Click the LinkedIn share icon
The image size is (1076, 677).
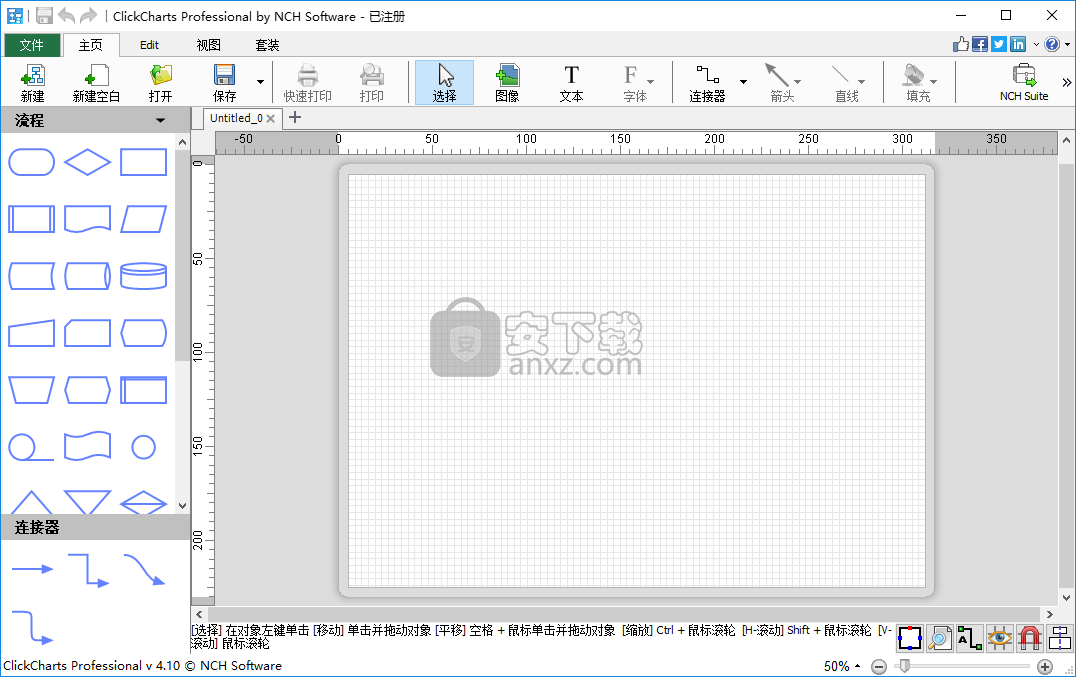pos(1018,45)
